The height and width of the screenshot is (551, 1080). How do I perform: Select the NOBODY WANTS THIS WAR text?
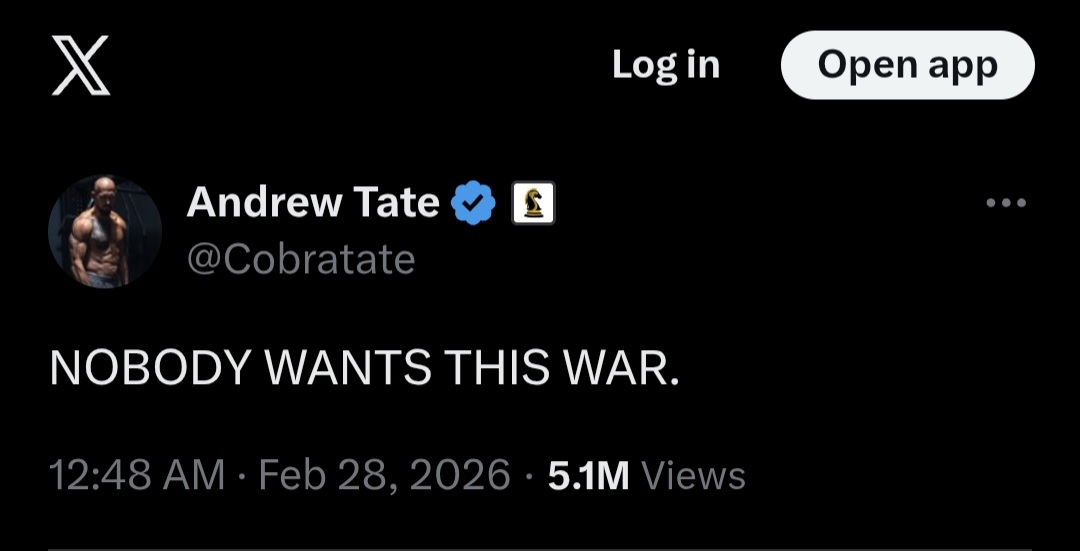(364, 367)
